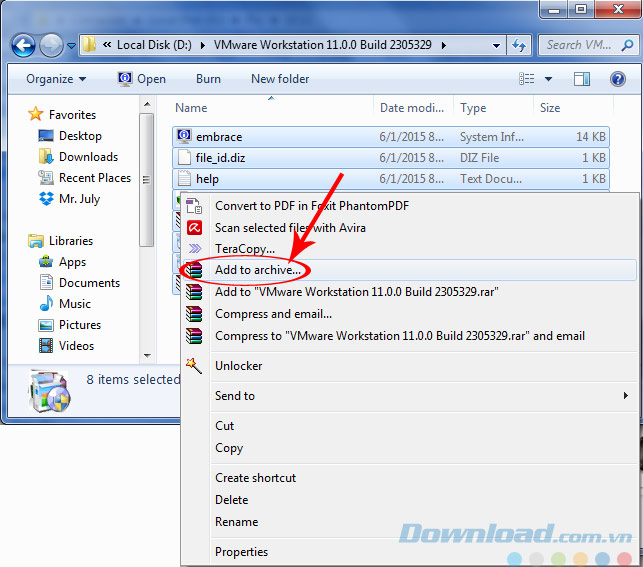Viewport: 643px width, 567px height.
Task: Click the red Avira icon
Action: [194, 227]
